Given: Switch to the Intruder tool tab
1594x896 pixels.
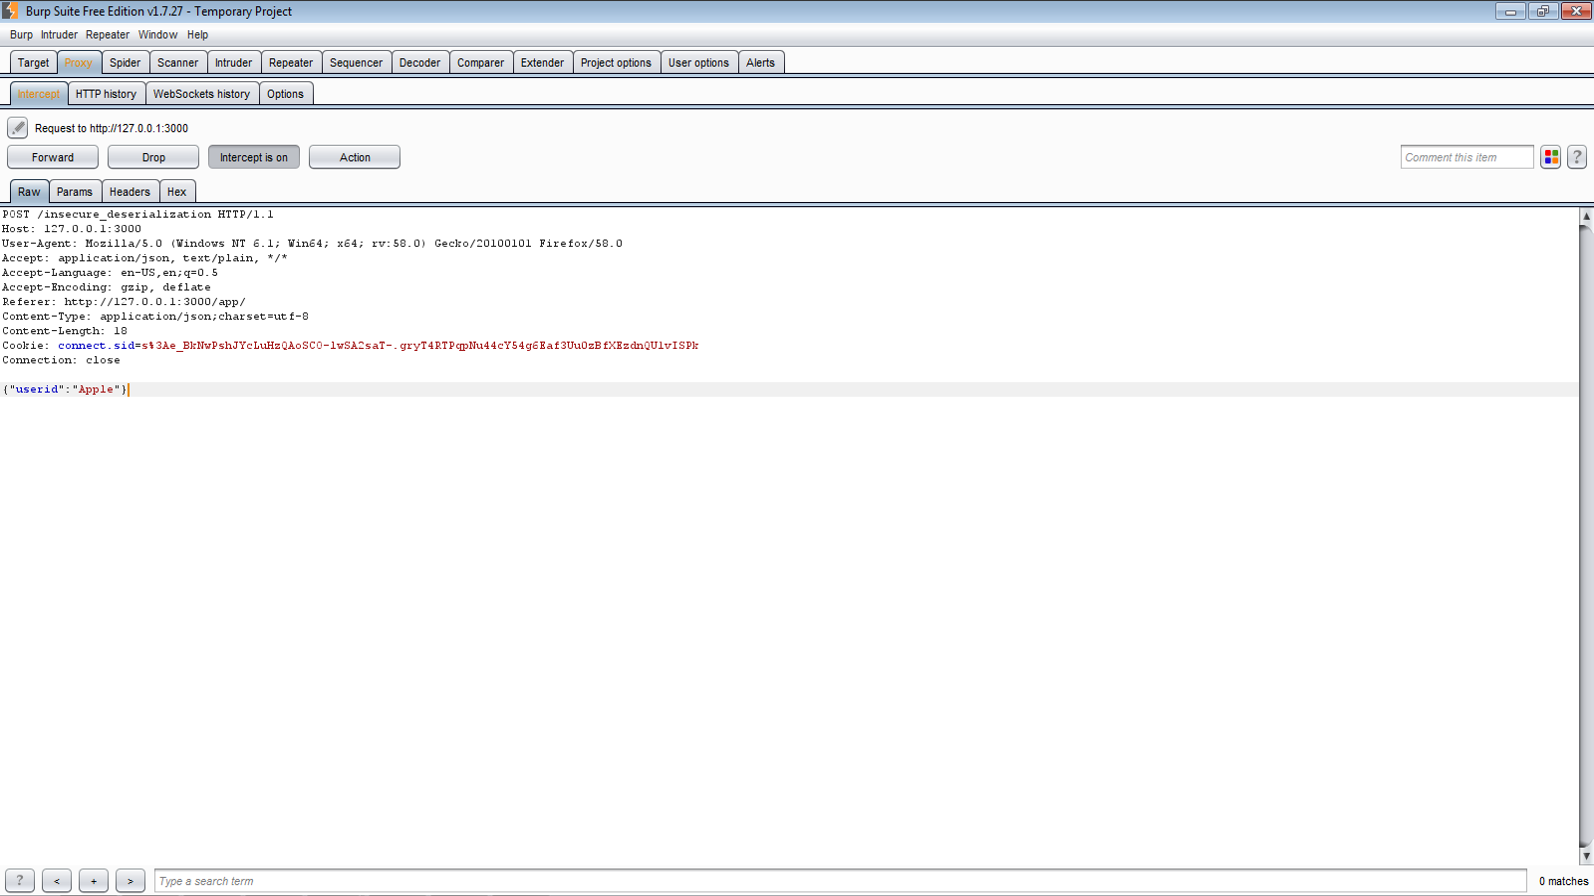Looking at the screenshot, I should (x=234, y=62).
